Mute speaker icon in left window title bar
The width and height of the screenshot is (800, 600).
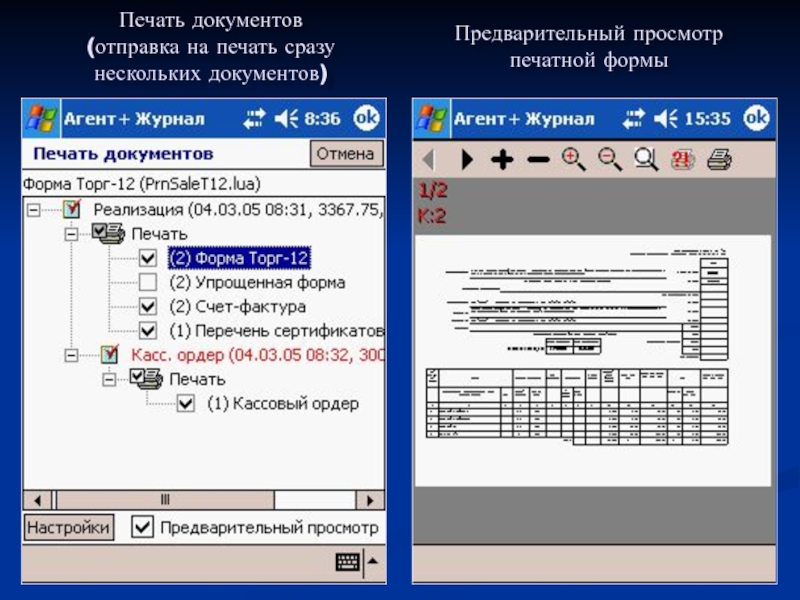point(286,119)
